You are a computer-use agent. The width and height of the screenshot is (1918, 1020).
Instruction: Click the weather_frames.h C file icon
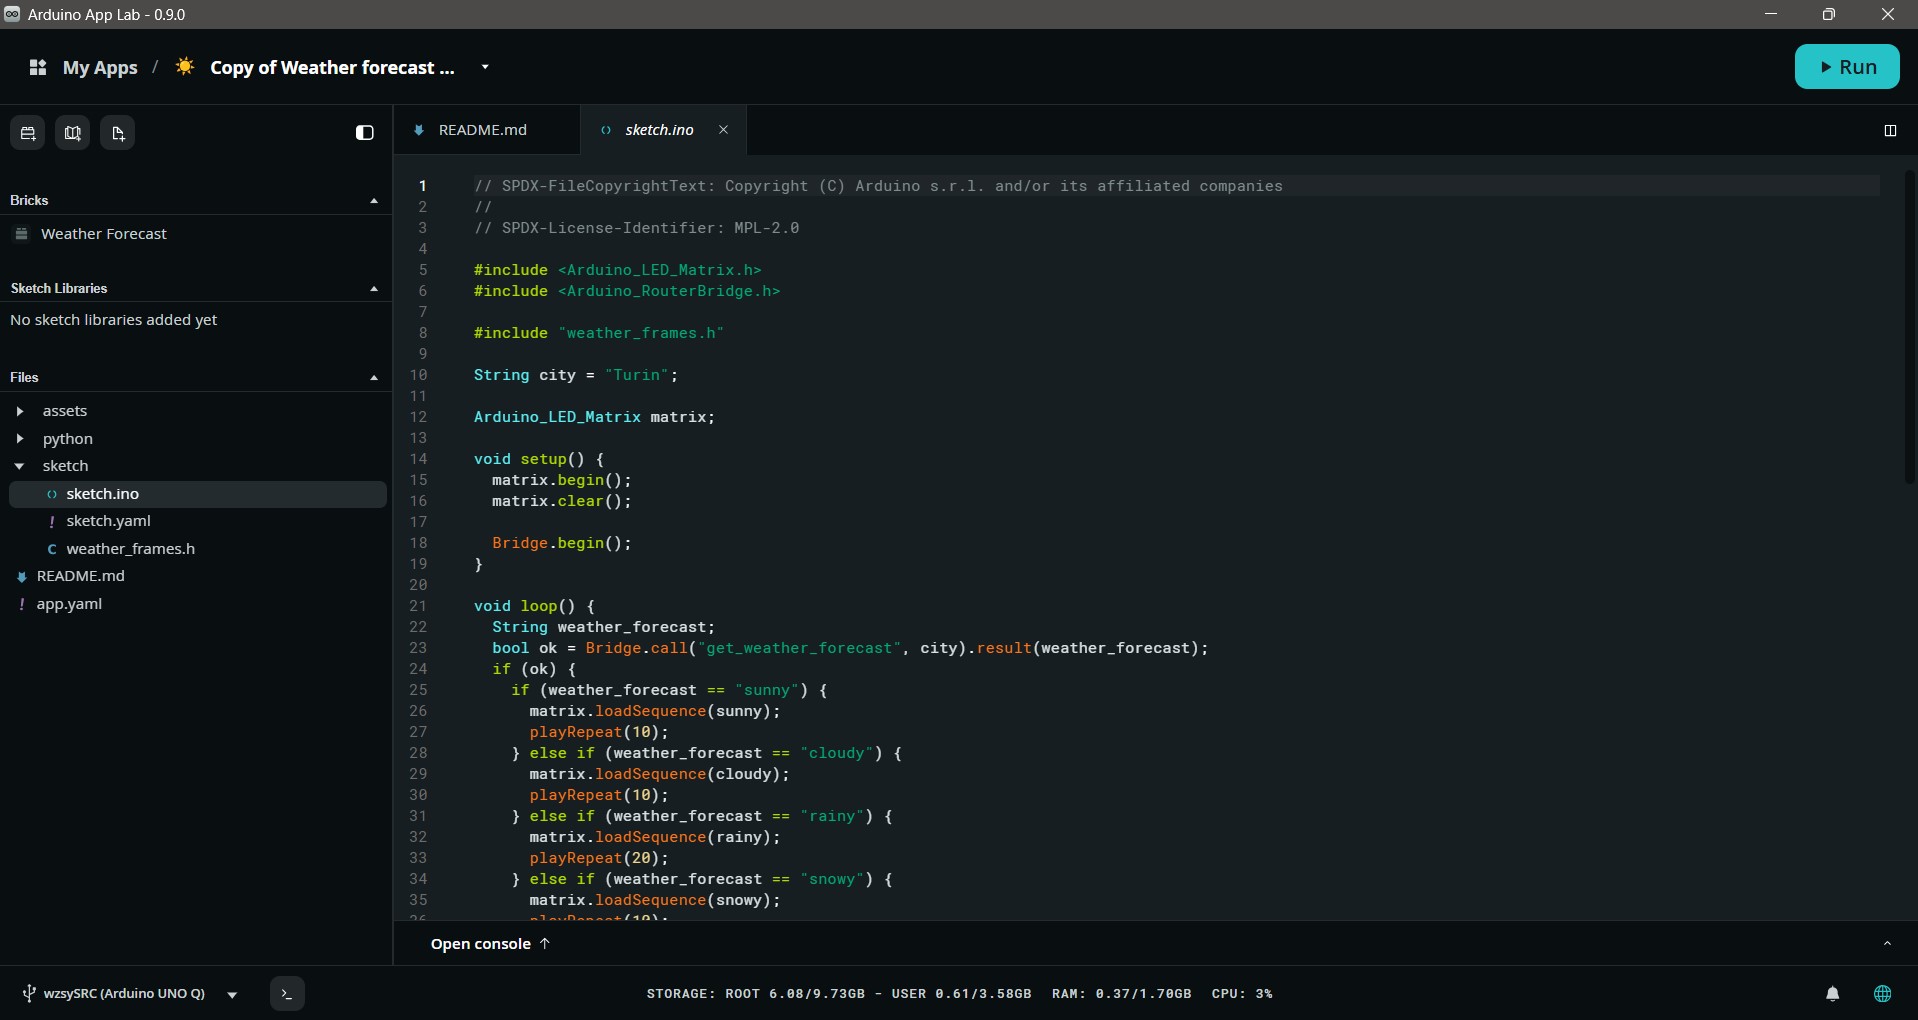point(52,549)
